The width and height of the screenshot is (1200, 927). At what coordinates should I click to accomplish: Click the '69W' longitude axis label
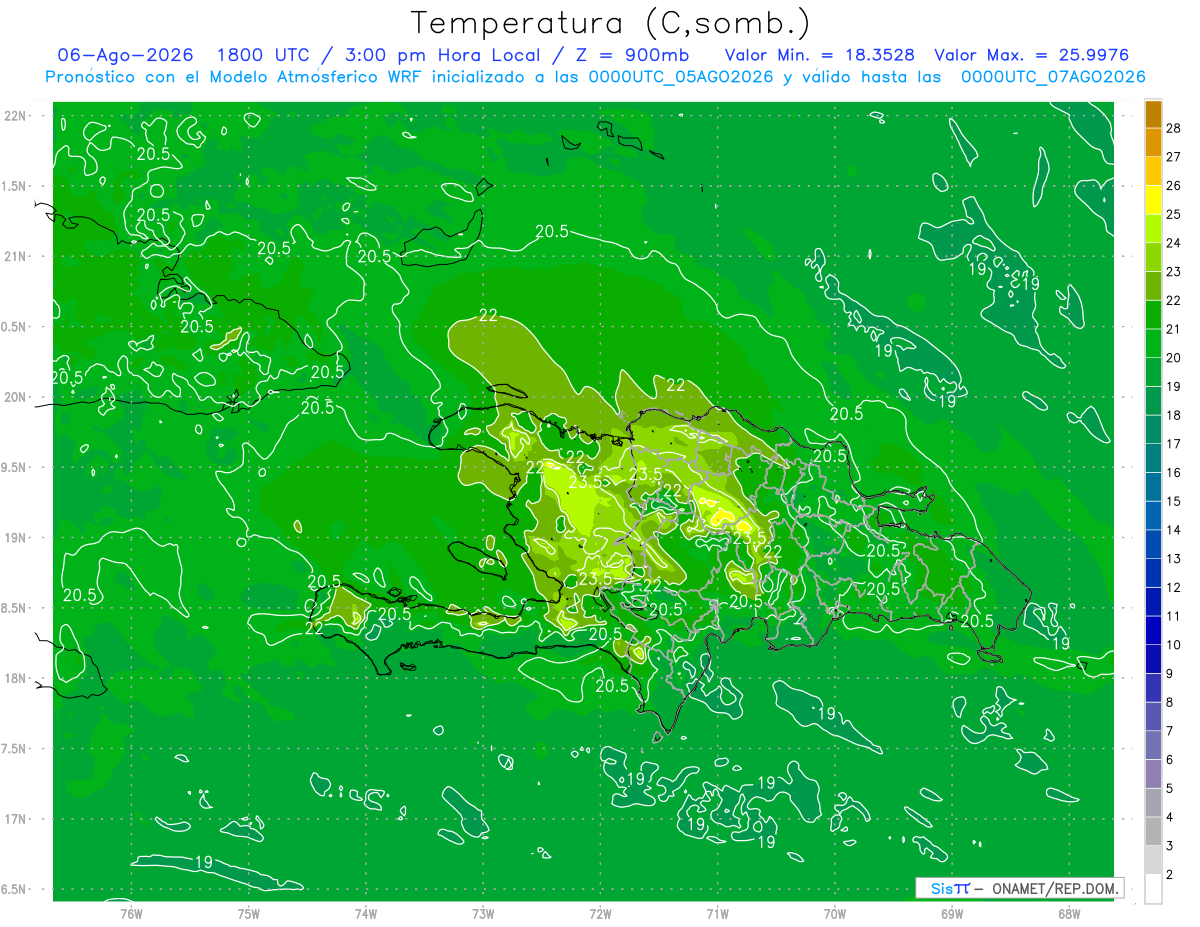tap(953, 913)
